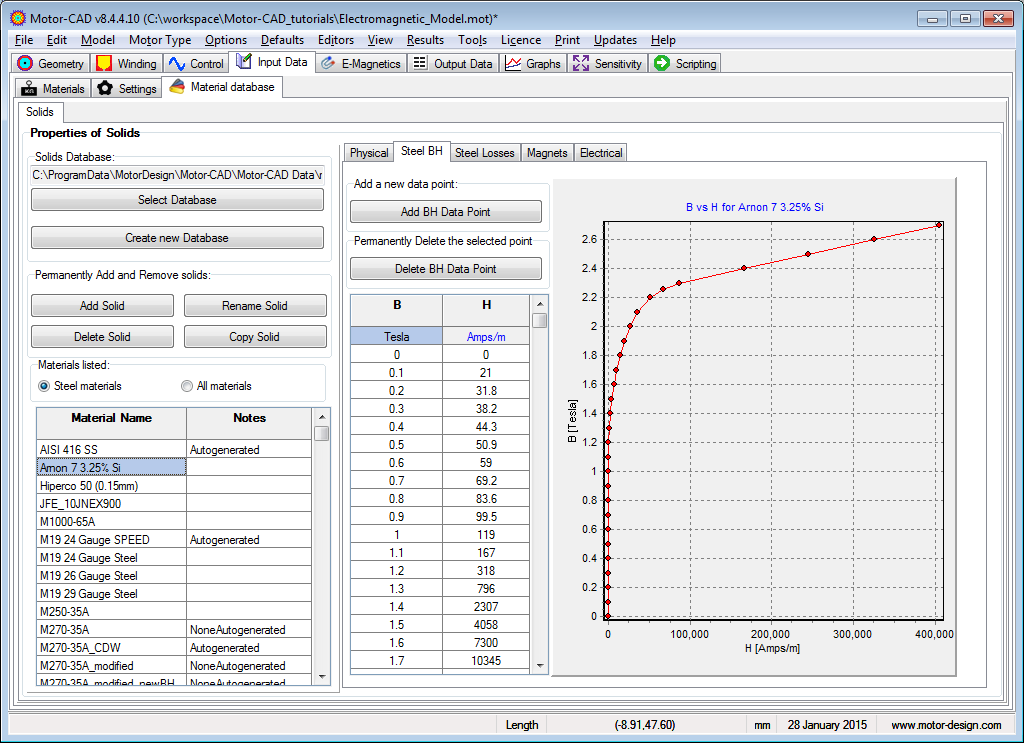Viewport: 1024px width, 743px height.
Task: Open the Results menu
Action: point(425,40)
